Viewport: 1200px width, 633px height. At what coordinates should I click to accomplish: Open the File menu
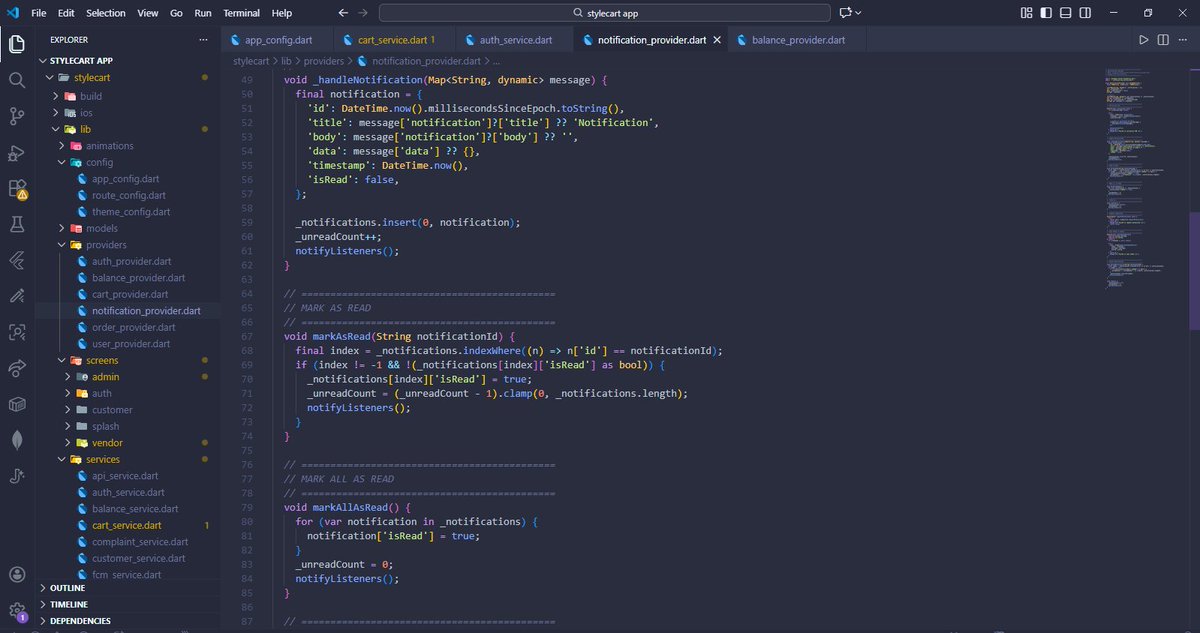39,13
